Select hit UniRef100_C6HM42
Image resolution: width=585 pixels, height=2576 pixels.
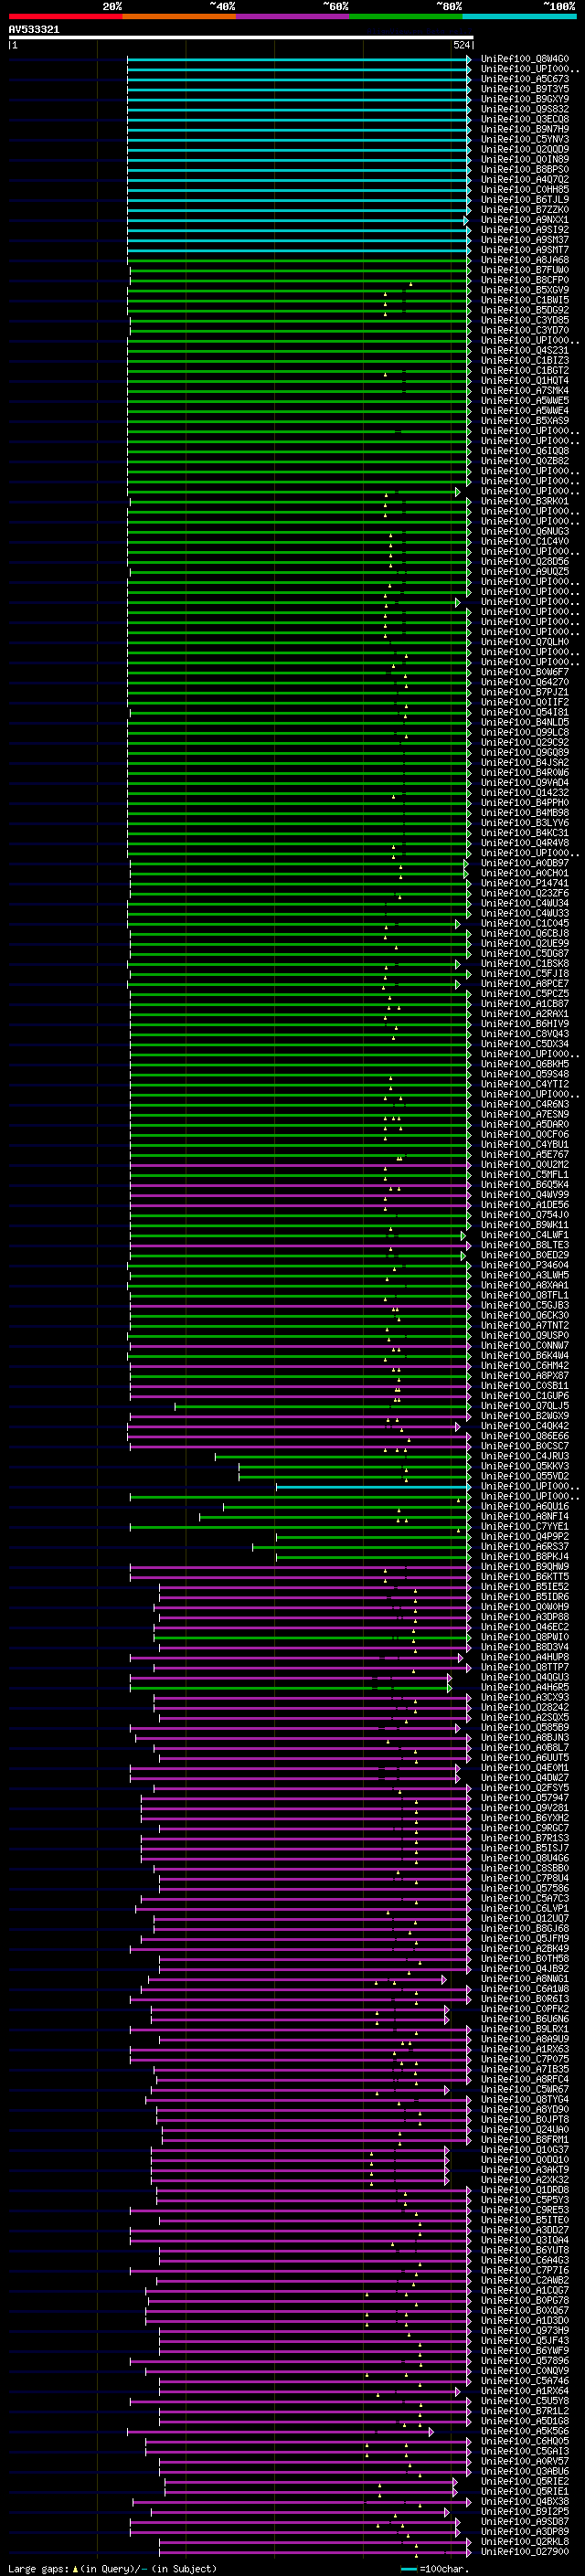click(x=524, y=1365)
